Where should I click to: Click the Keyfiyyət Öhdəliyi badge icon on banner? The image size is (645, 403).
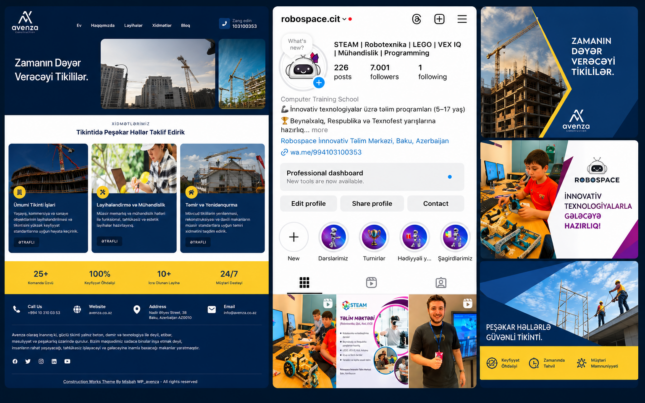[492, 363]
